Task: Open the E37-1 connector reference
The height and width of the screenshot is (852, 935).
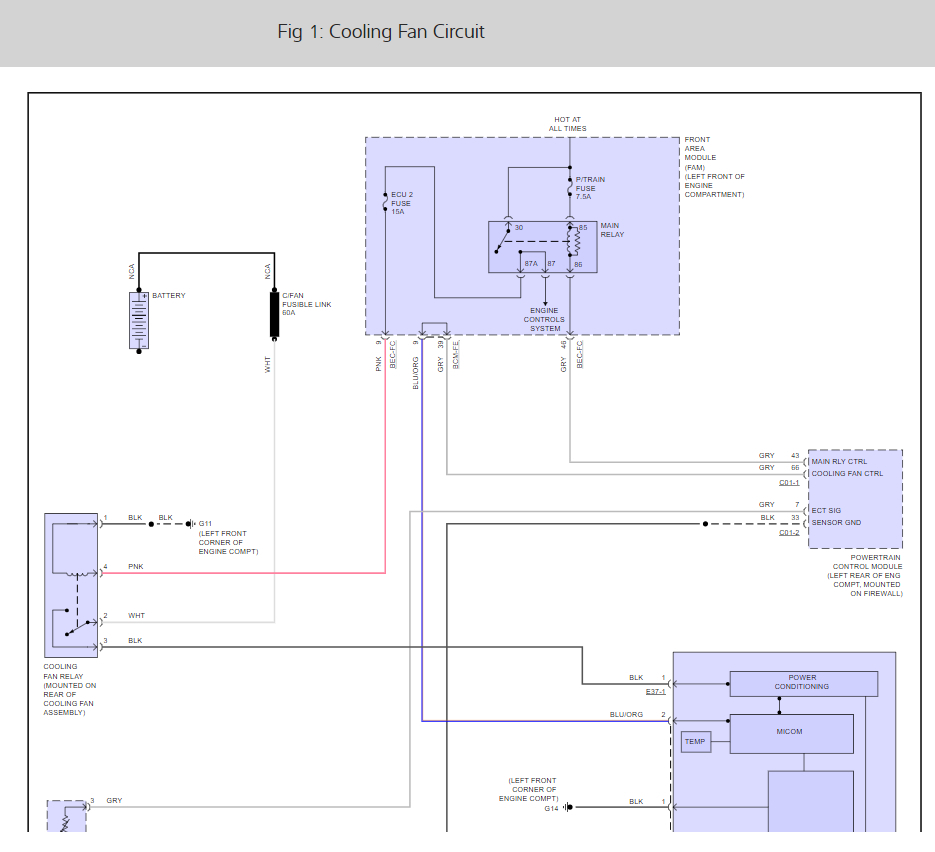Action: click(x=655, y=692)
